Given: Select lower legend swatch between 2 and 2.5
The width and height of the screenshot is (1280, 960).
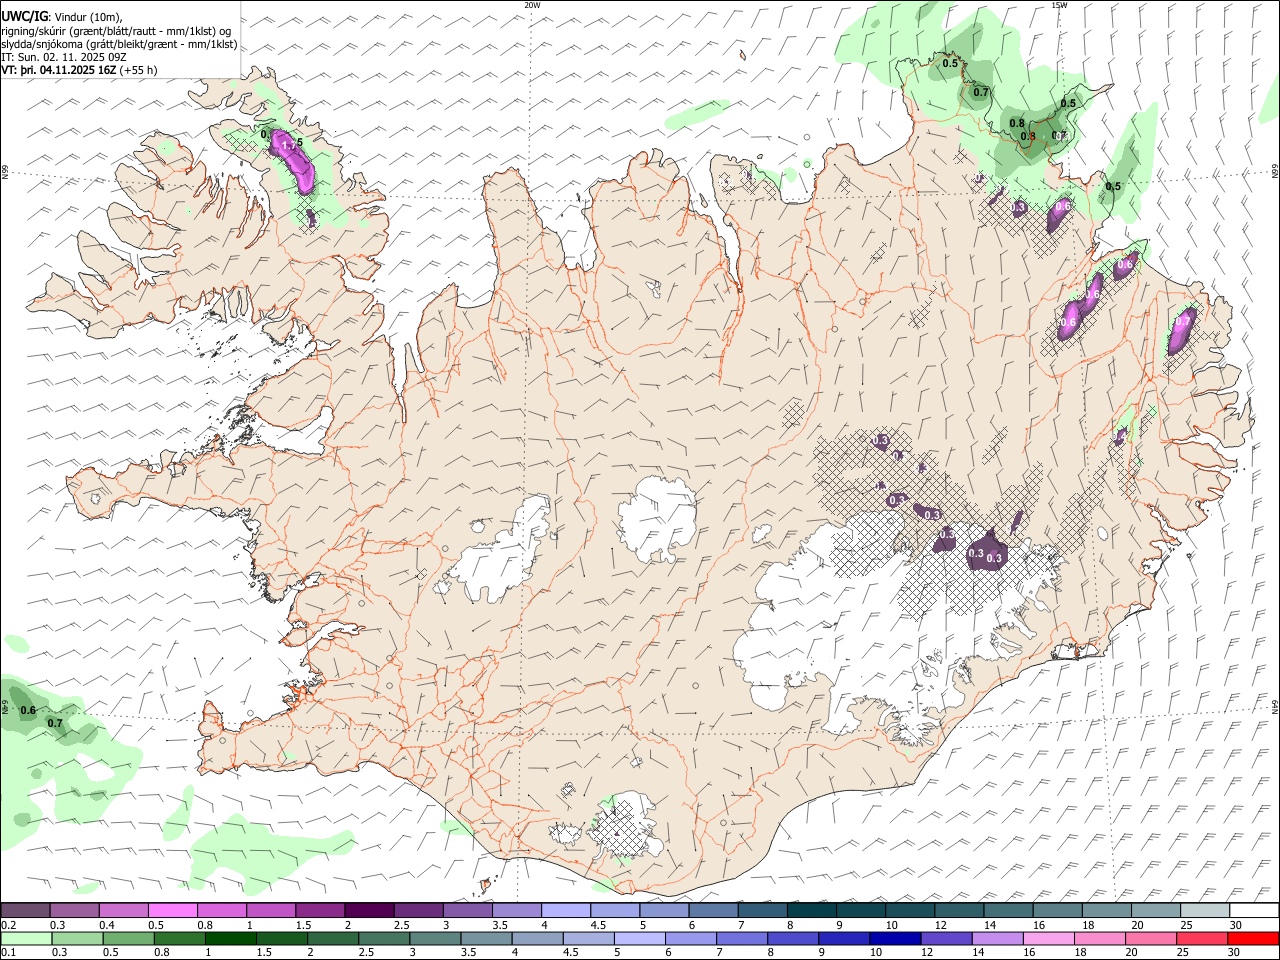Looking at the screenshot, I should [332, 938].
